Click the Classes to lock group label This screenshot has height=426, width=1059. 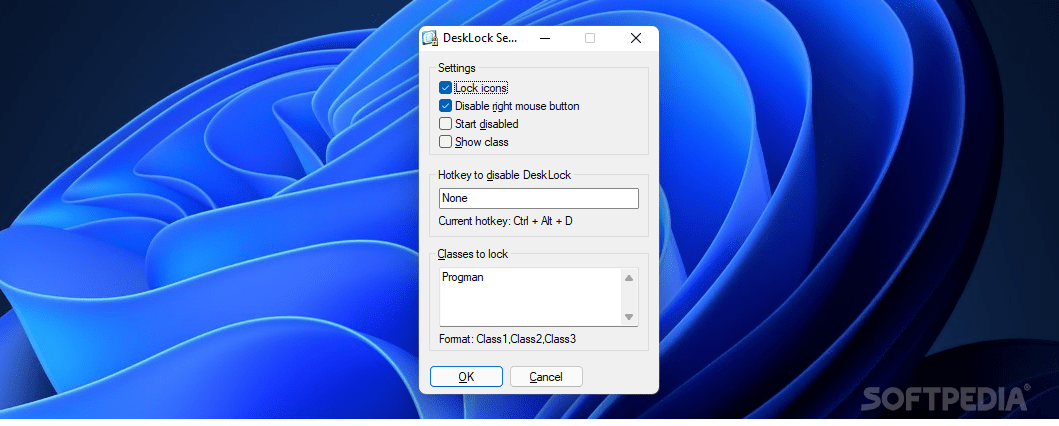(x=473, y=255)
